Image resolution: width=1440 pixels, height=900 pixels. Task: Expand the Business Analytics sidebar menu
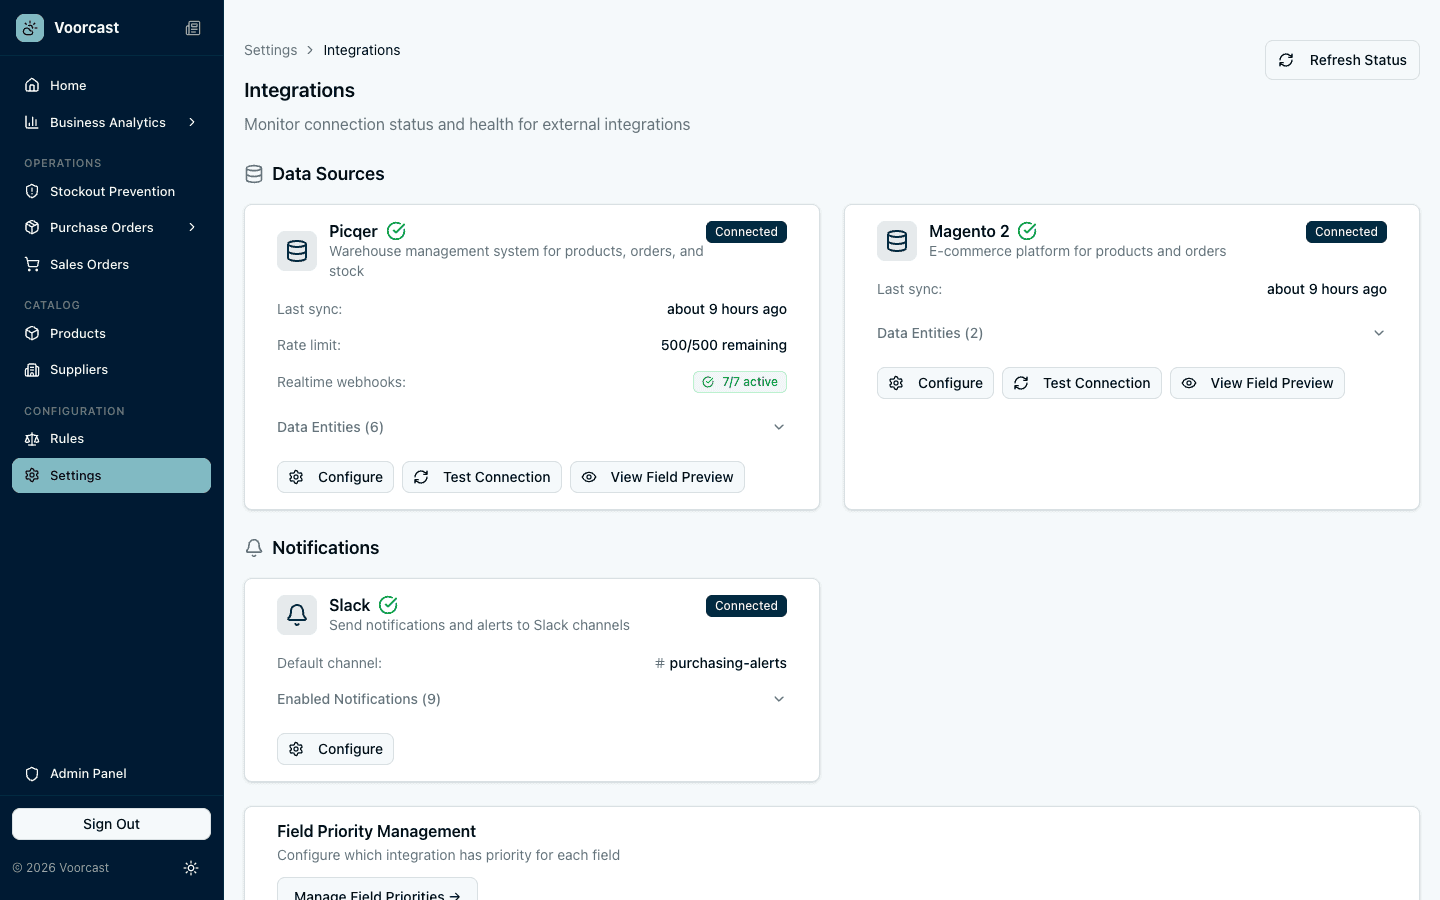107,122
